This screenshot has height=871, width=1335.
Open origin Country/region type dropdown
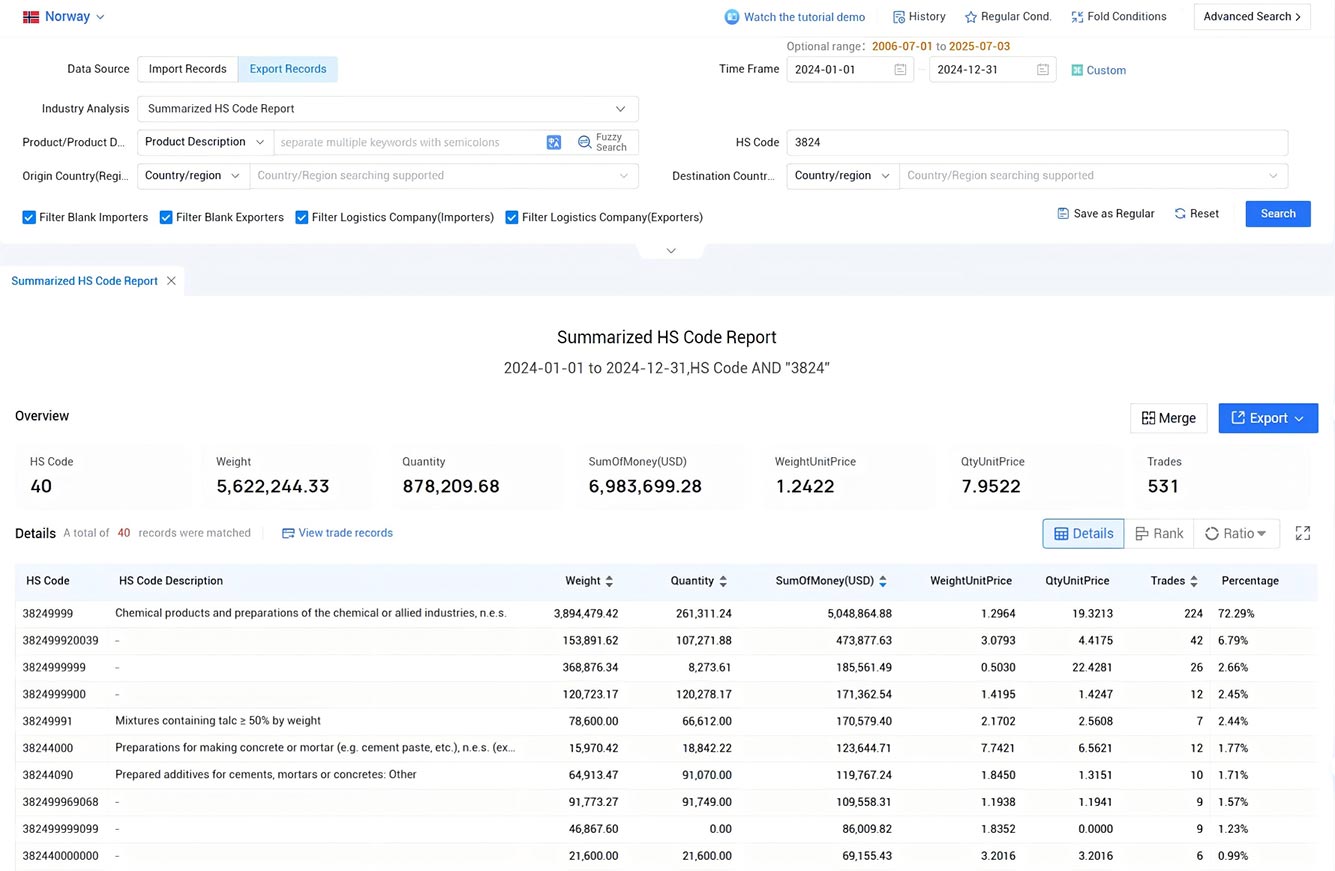point(194,176)
